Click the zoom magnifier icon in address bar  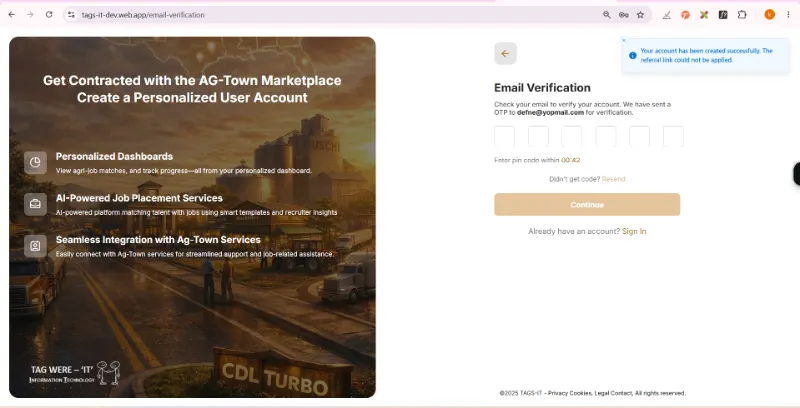coord(607,15)
